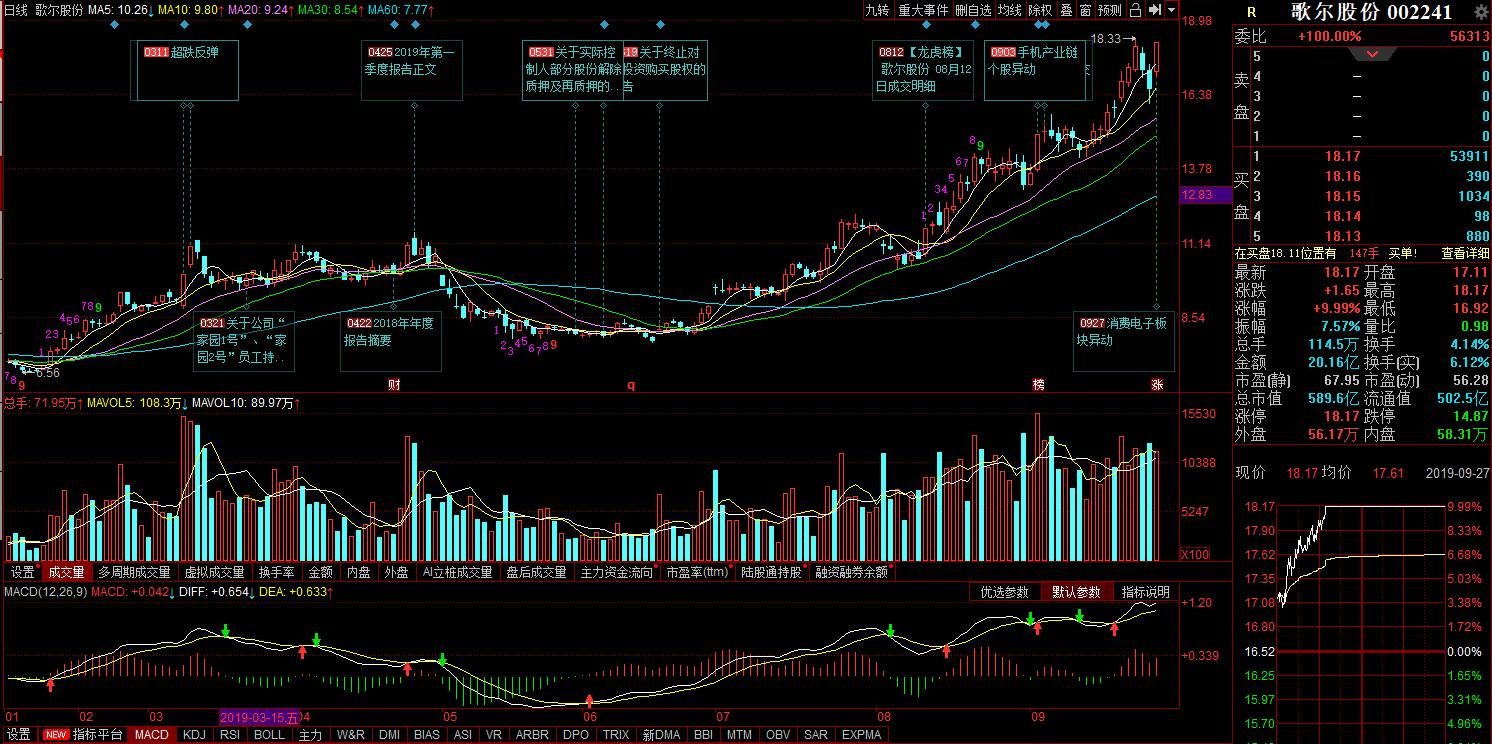The height and width of the screenshot is (744, 1492).
Task: Expand the order book red chevron
Action: [1372, 54]
